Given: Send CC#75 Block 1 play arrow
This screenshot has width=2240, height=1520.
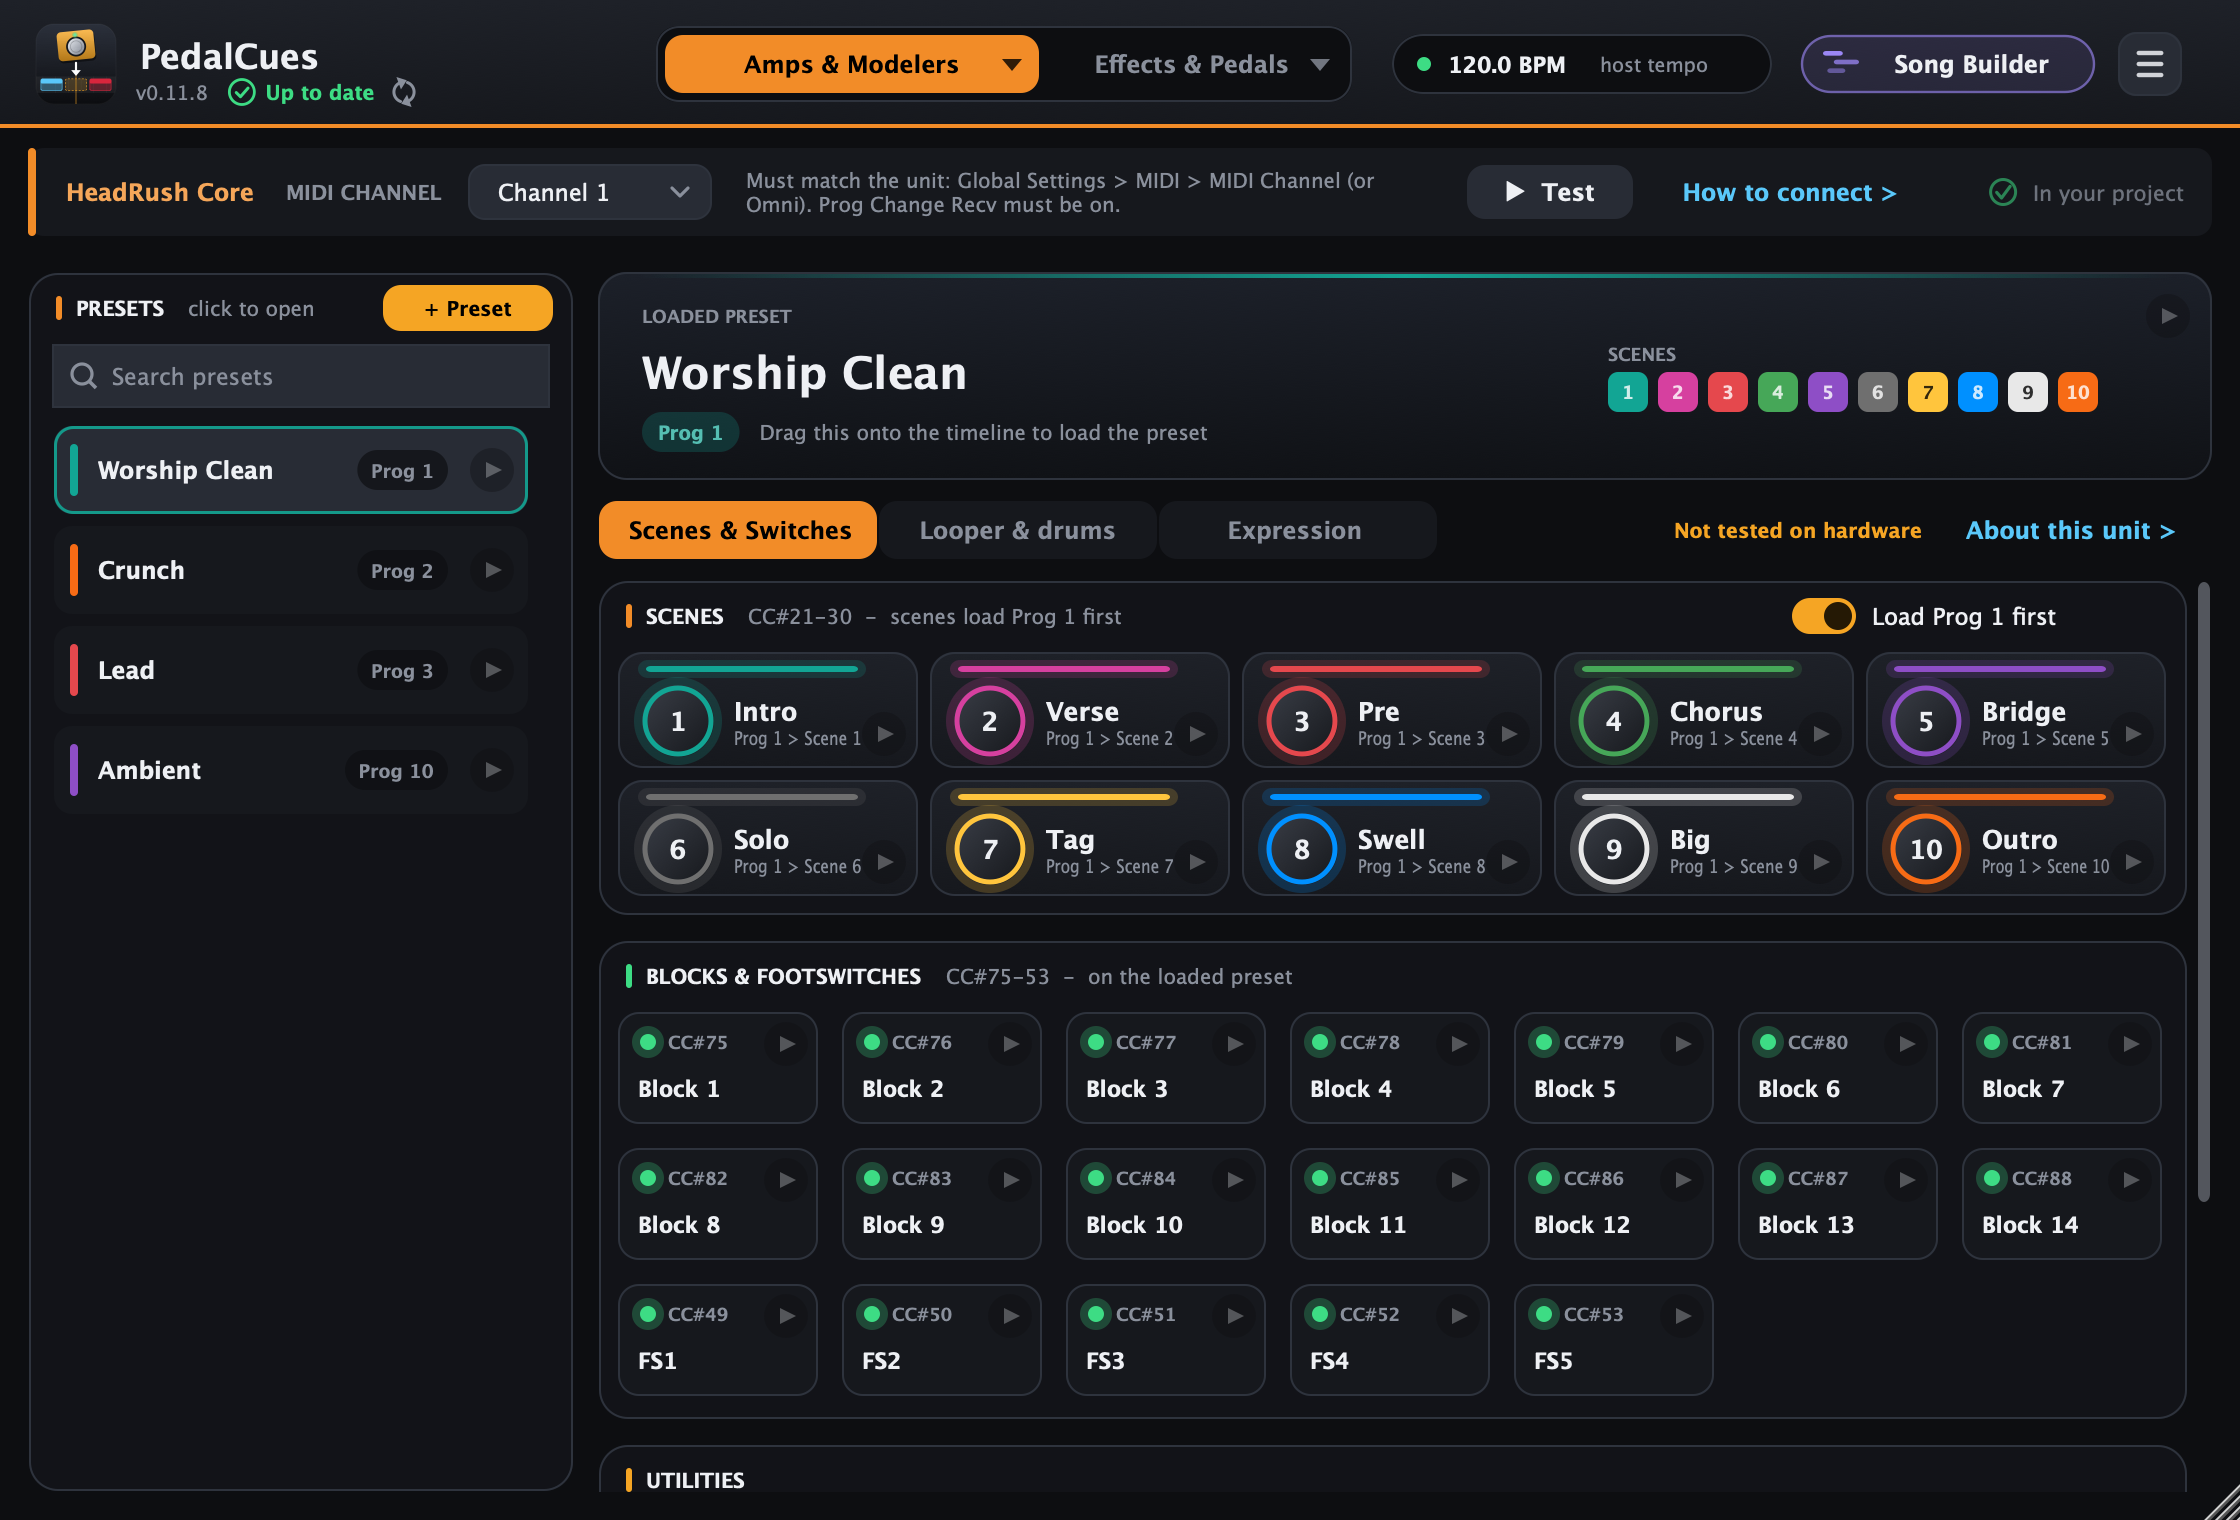Looking at the screenshot, I should [787, 1043].
